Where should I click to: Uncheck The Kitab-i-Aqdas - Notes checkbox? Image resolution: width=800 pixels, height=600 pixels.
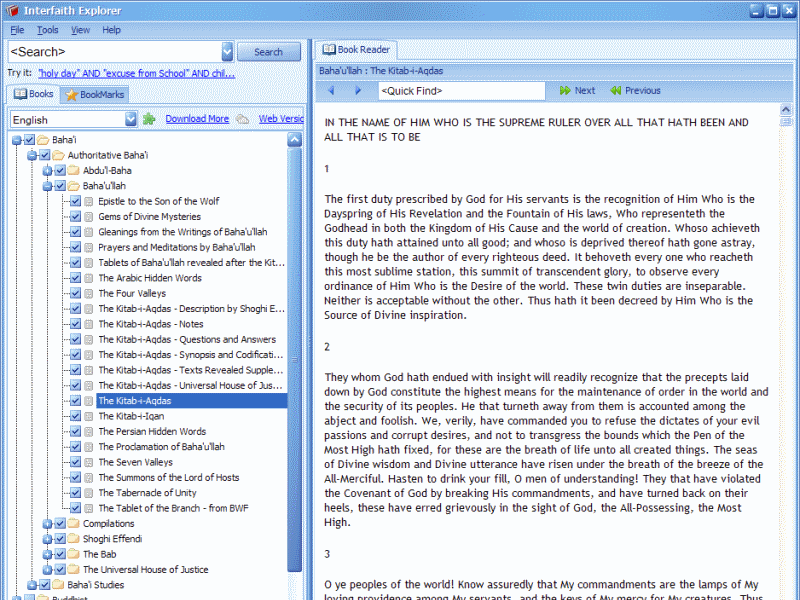(x=76, y=324)
